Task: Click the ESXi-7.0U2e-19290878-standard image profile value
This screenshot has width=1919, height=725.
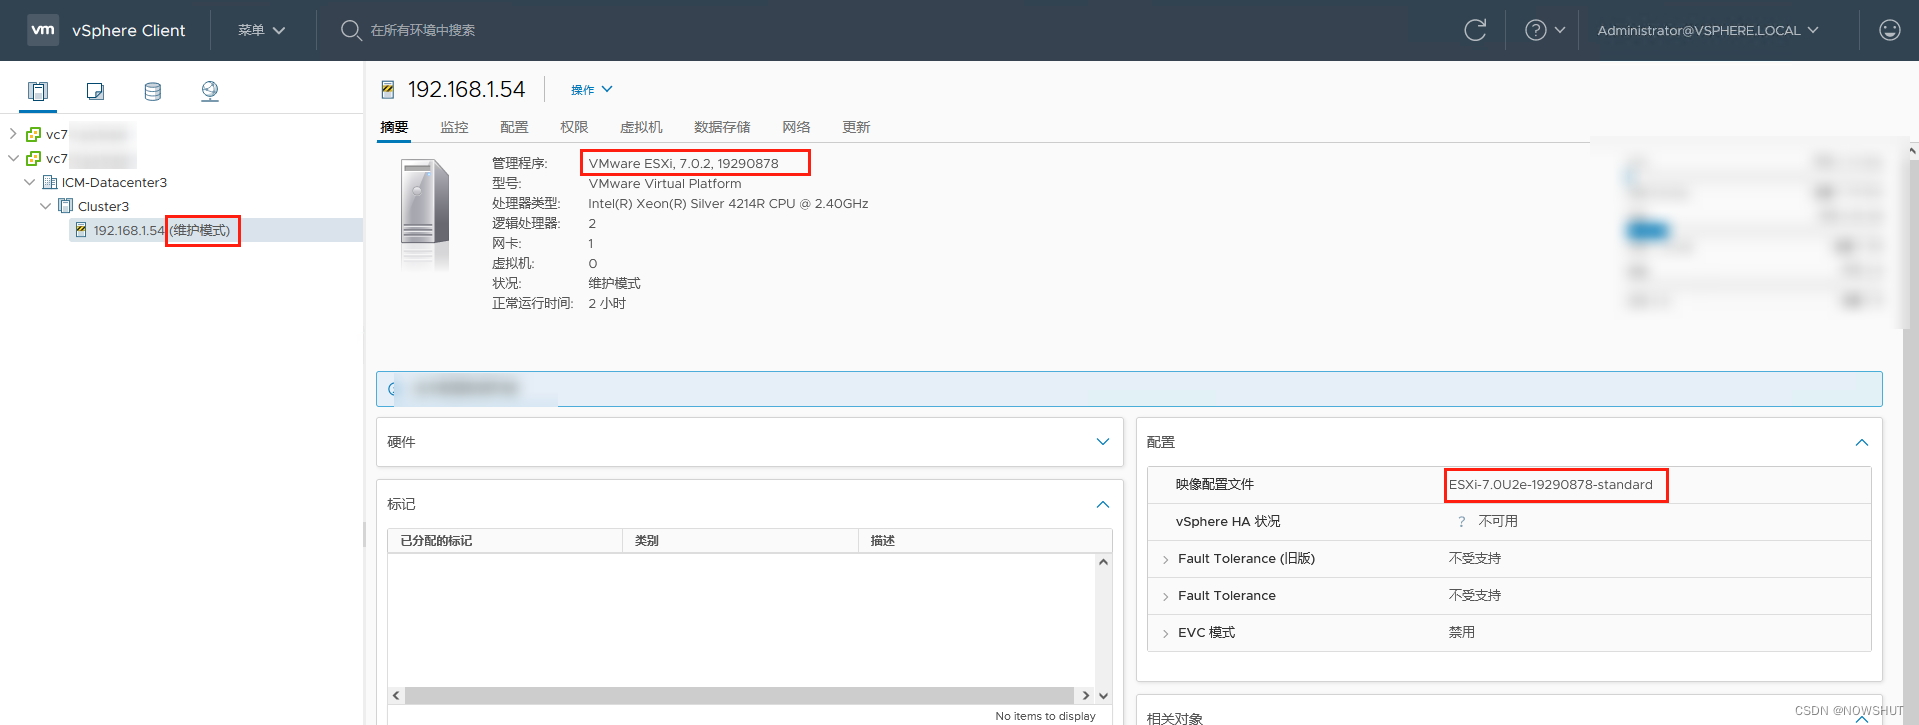Action: tap(1551, 485)
